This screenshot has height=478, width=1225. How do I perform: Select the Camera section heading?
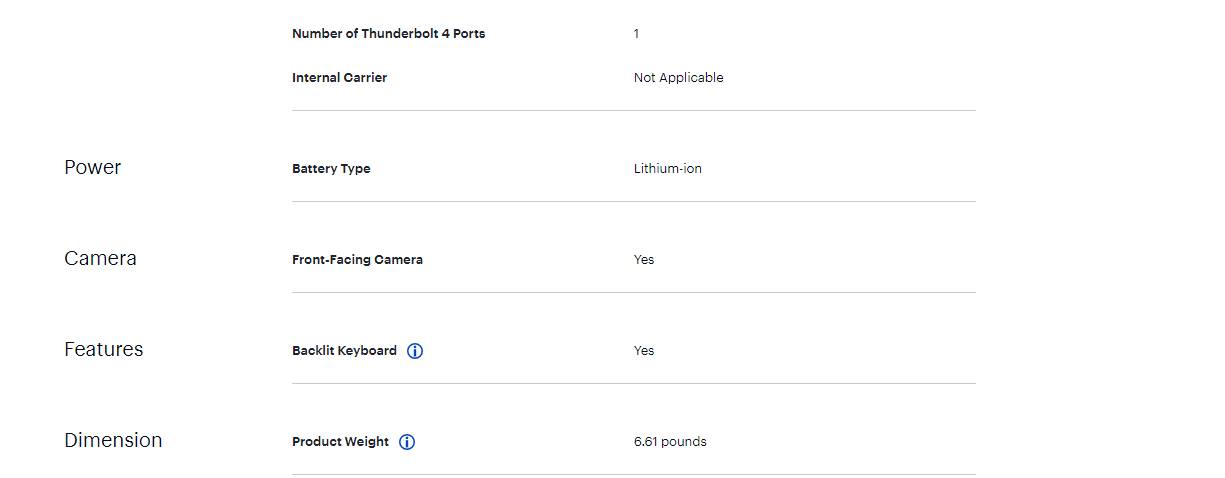(x=100, y=258)
